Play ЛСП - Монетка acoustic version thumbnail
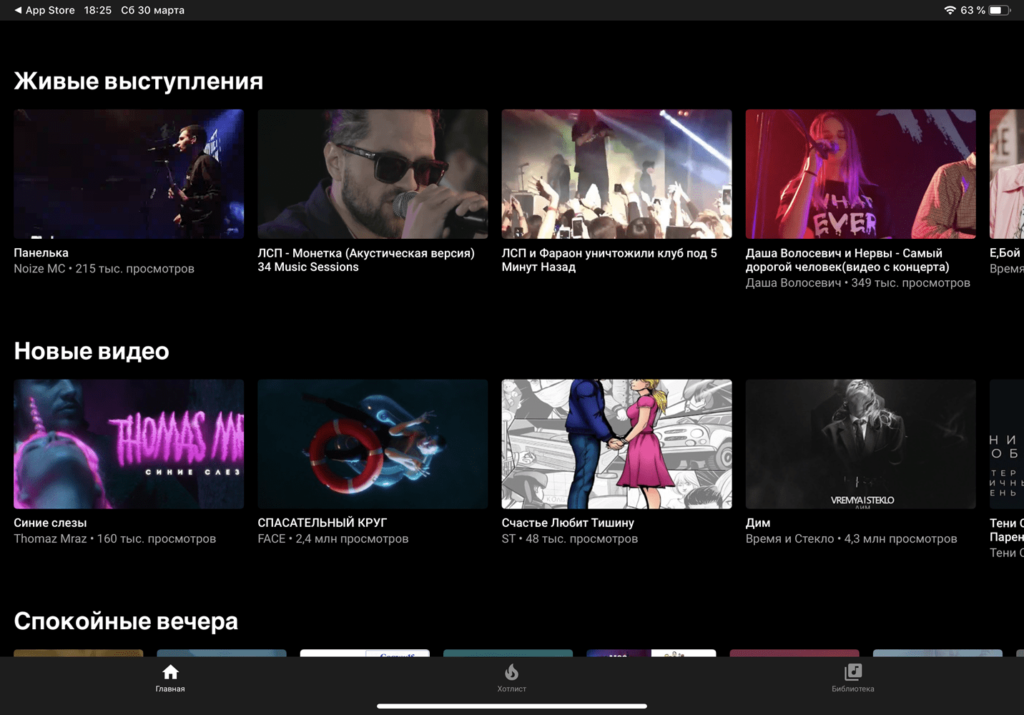1024x715 pixels. pyautogui.click(x=373, y=174)
